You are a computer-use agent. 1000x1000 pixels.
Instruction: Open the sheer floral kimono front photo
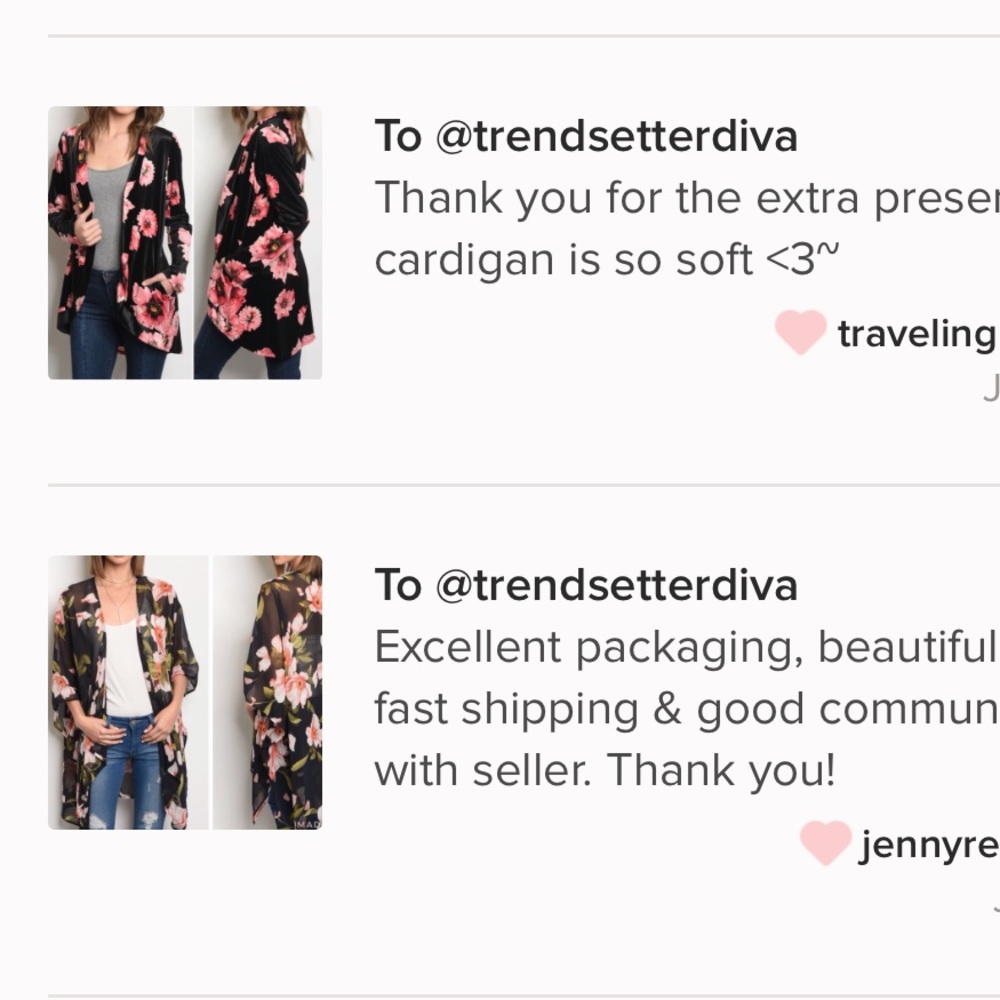128,692
